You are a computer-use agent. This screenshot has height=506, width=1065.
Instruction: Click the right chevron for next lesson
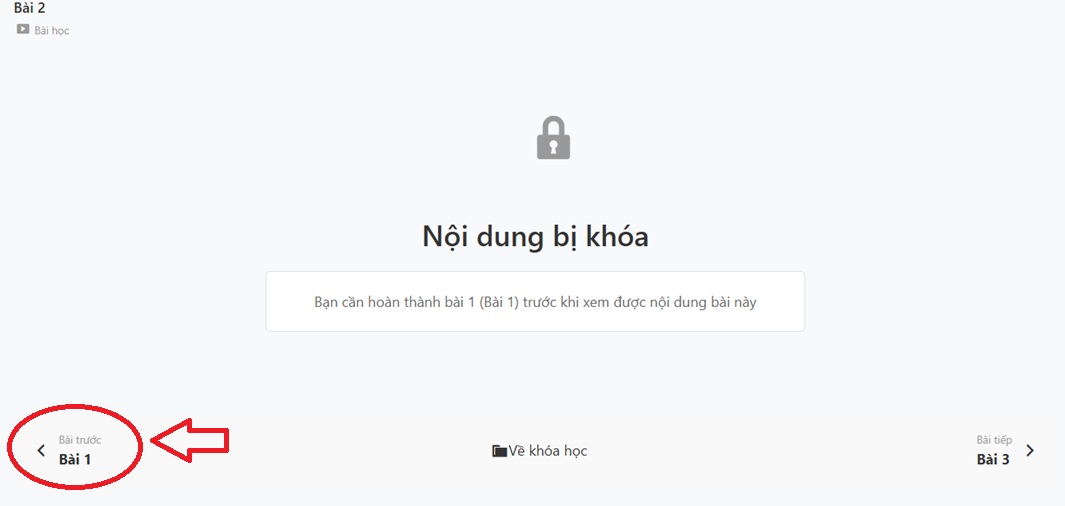tap(1030, 450)
